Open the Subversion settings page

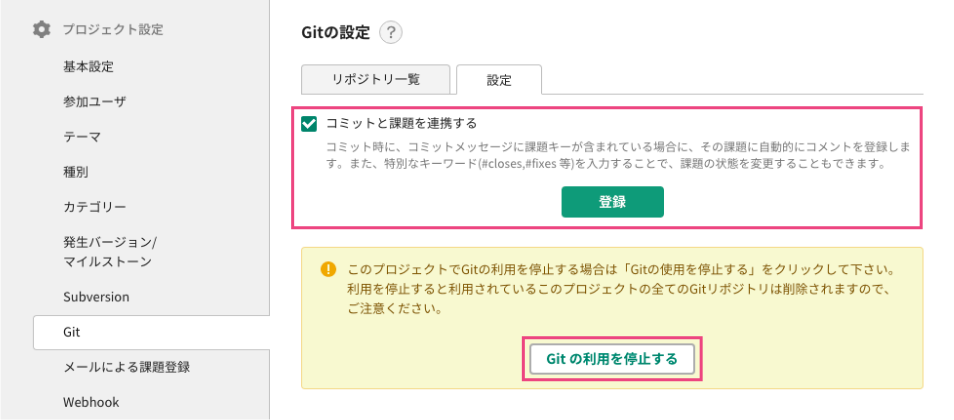pyautogui.click(x=96, y=297)
